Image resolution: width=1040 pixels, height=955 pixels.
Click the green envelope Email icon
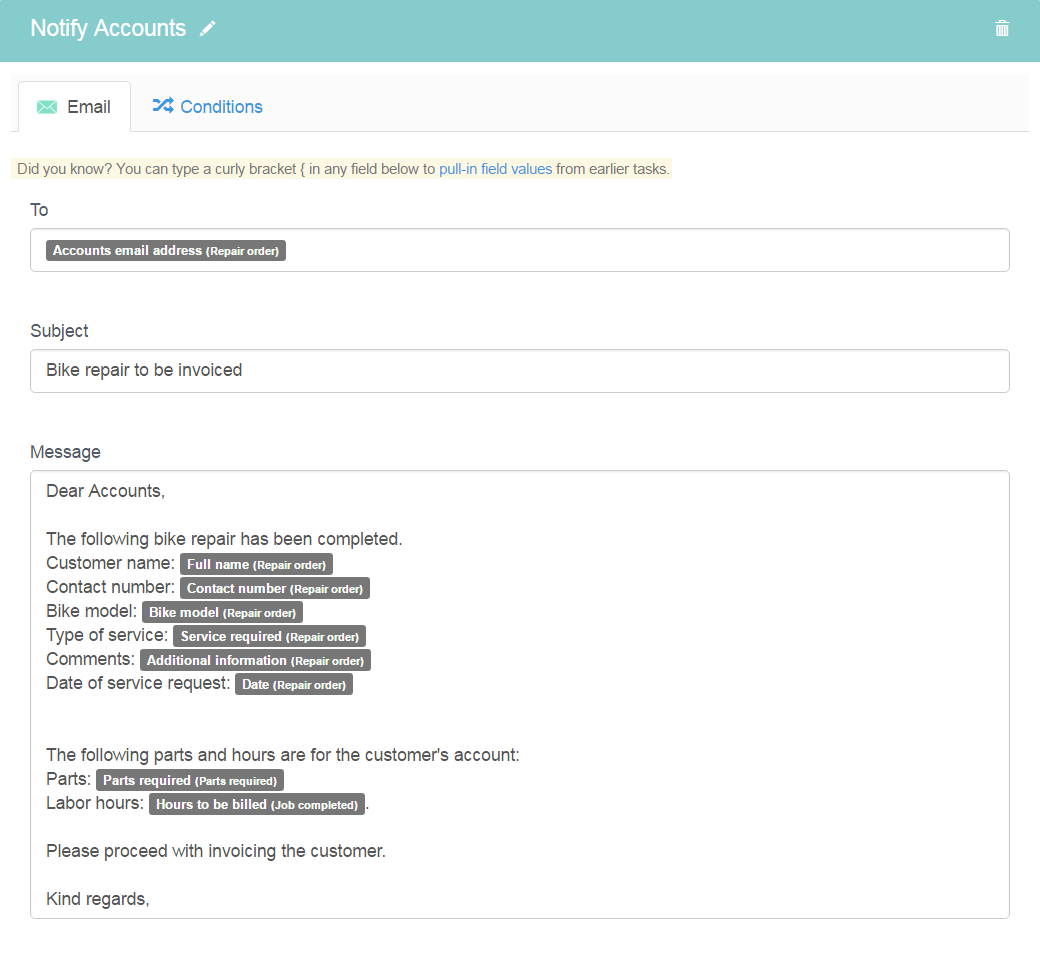[x=46, y=107]
